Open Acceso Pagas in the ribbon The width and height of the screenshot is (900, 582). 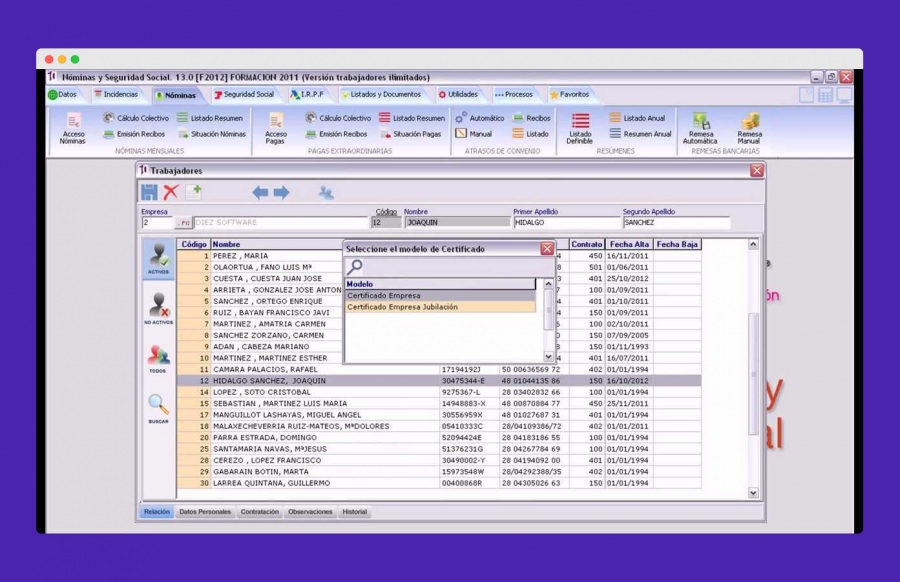tap(276, 129)
